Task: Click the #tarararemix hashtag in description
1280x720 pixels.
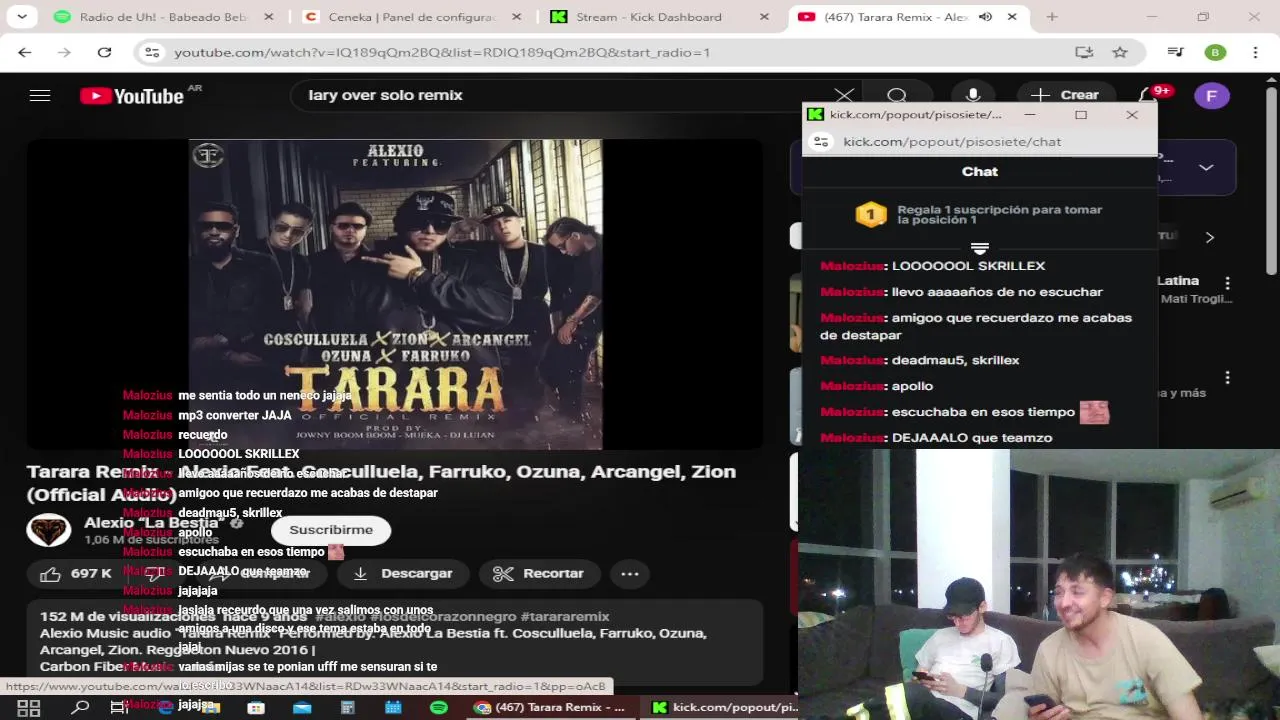Action: tap(565, 616)
